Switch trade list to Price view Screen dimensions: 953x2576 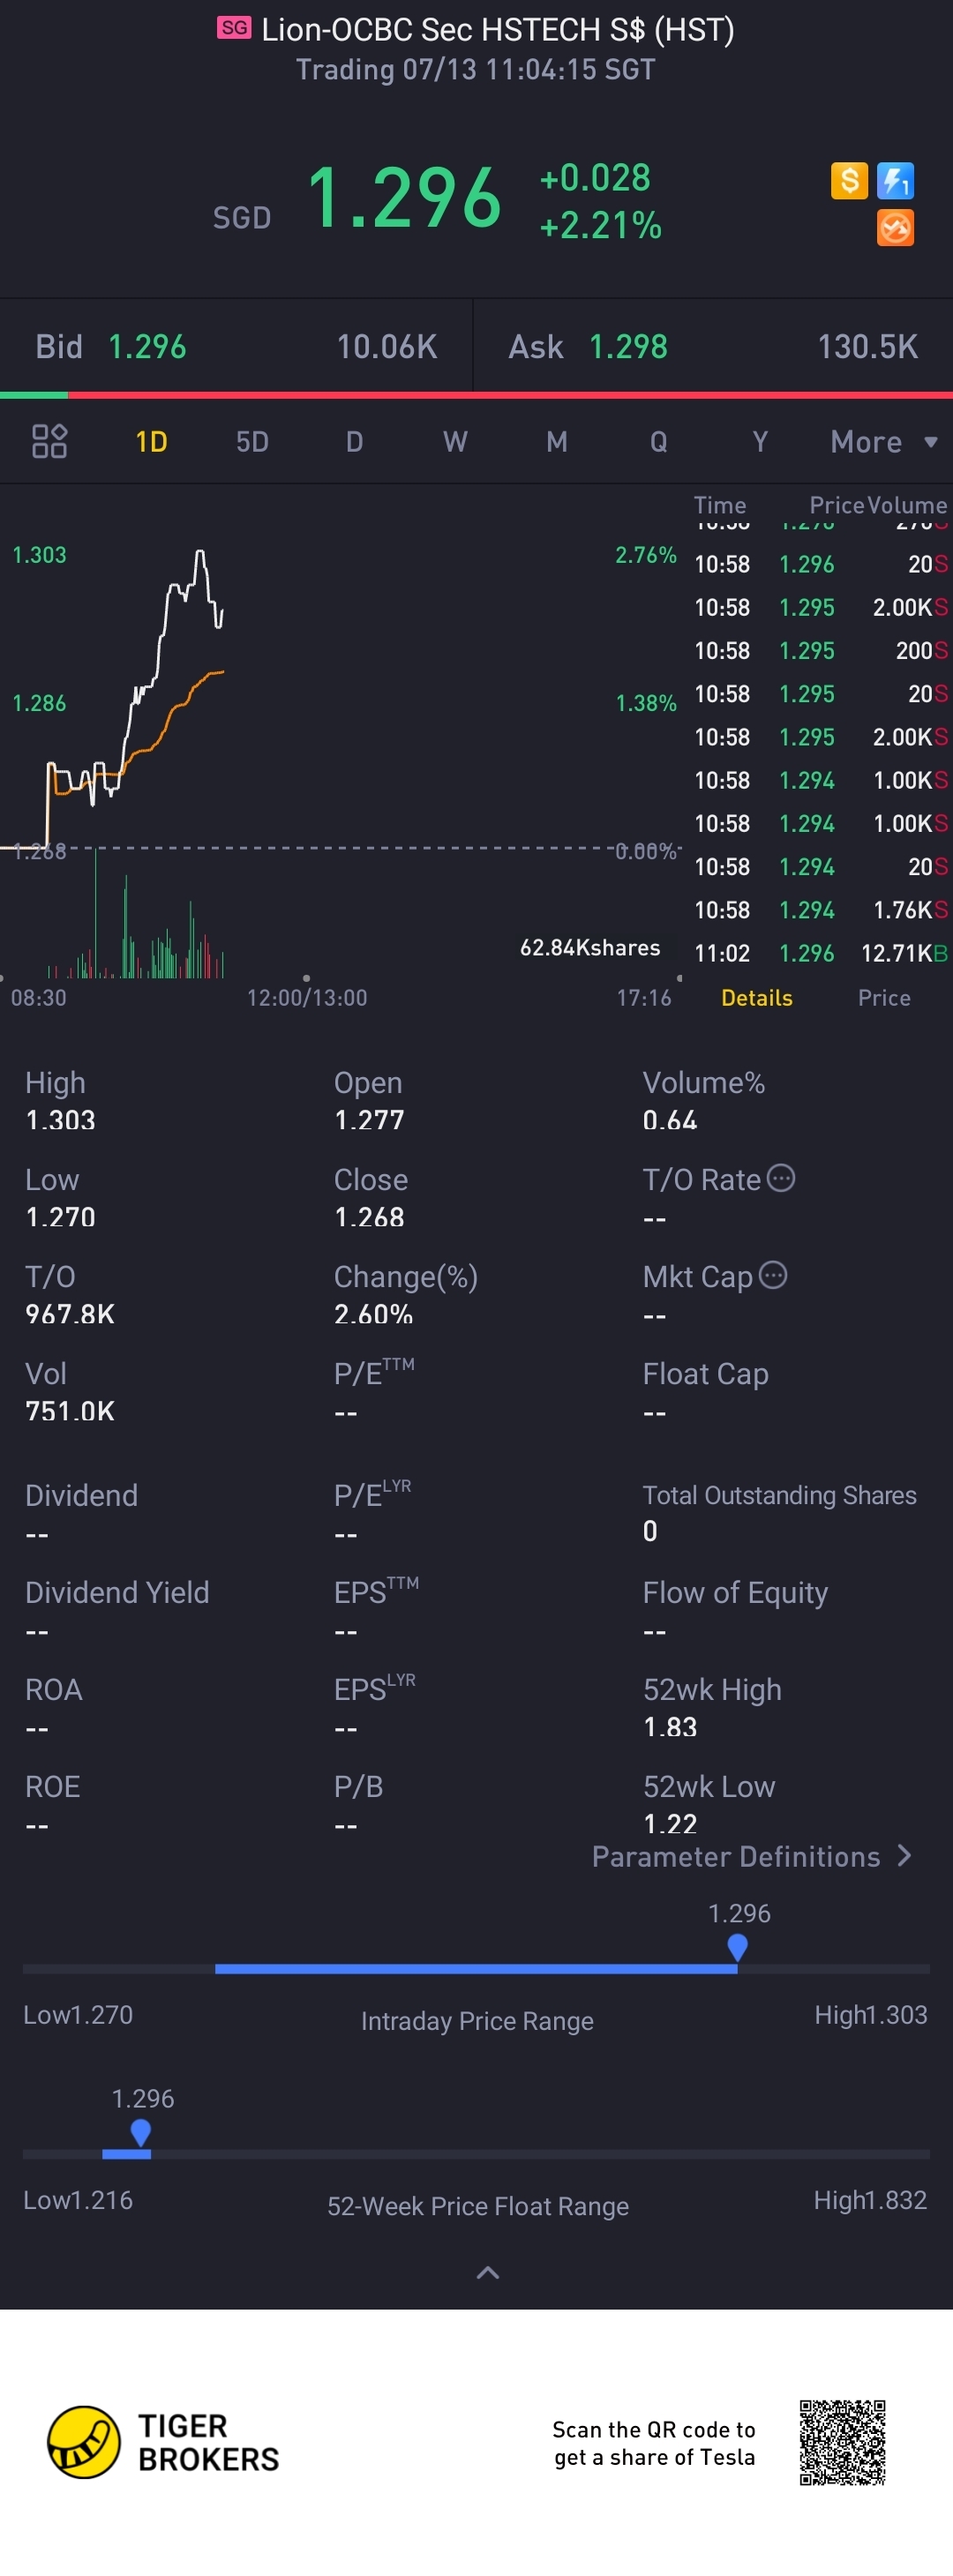[884, 998]
